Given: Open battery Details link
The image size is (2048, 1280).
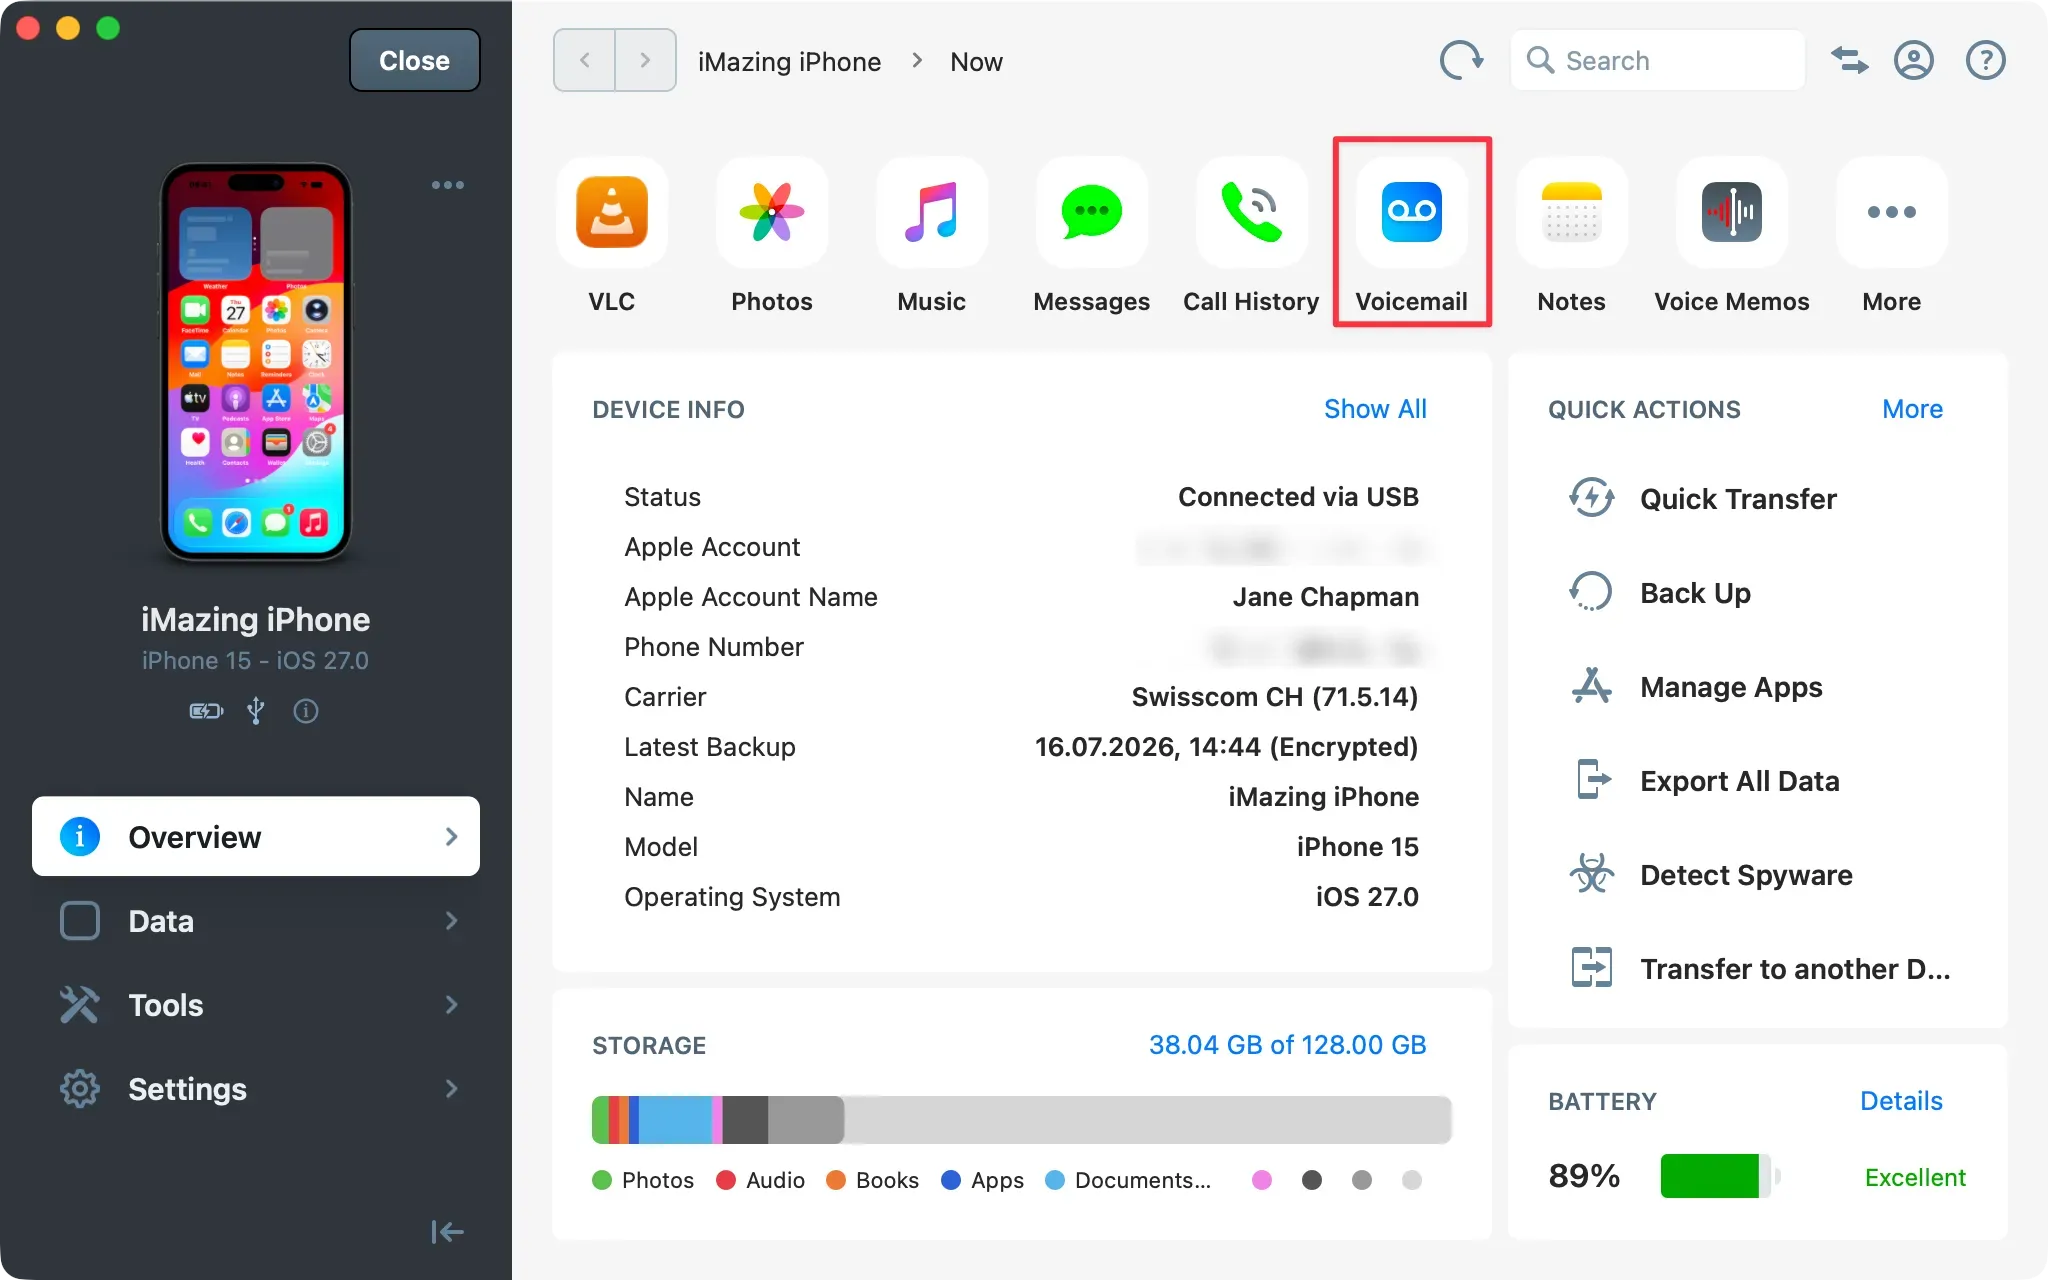Looking at the screenshot, I should tap(1901, 1101).
